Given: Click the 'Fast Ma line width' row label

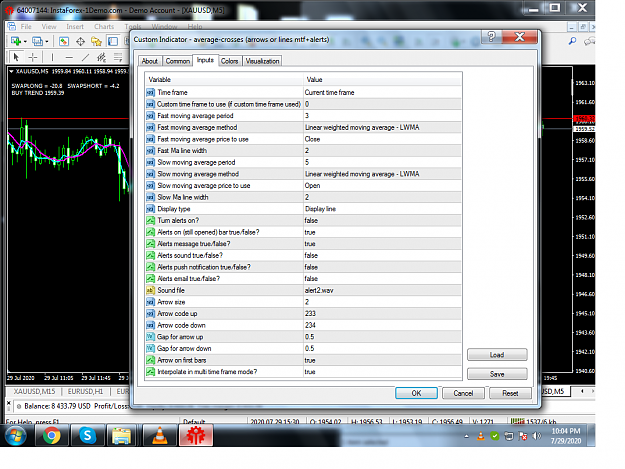Looking at the screenshot, I should click(182, 151).
